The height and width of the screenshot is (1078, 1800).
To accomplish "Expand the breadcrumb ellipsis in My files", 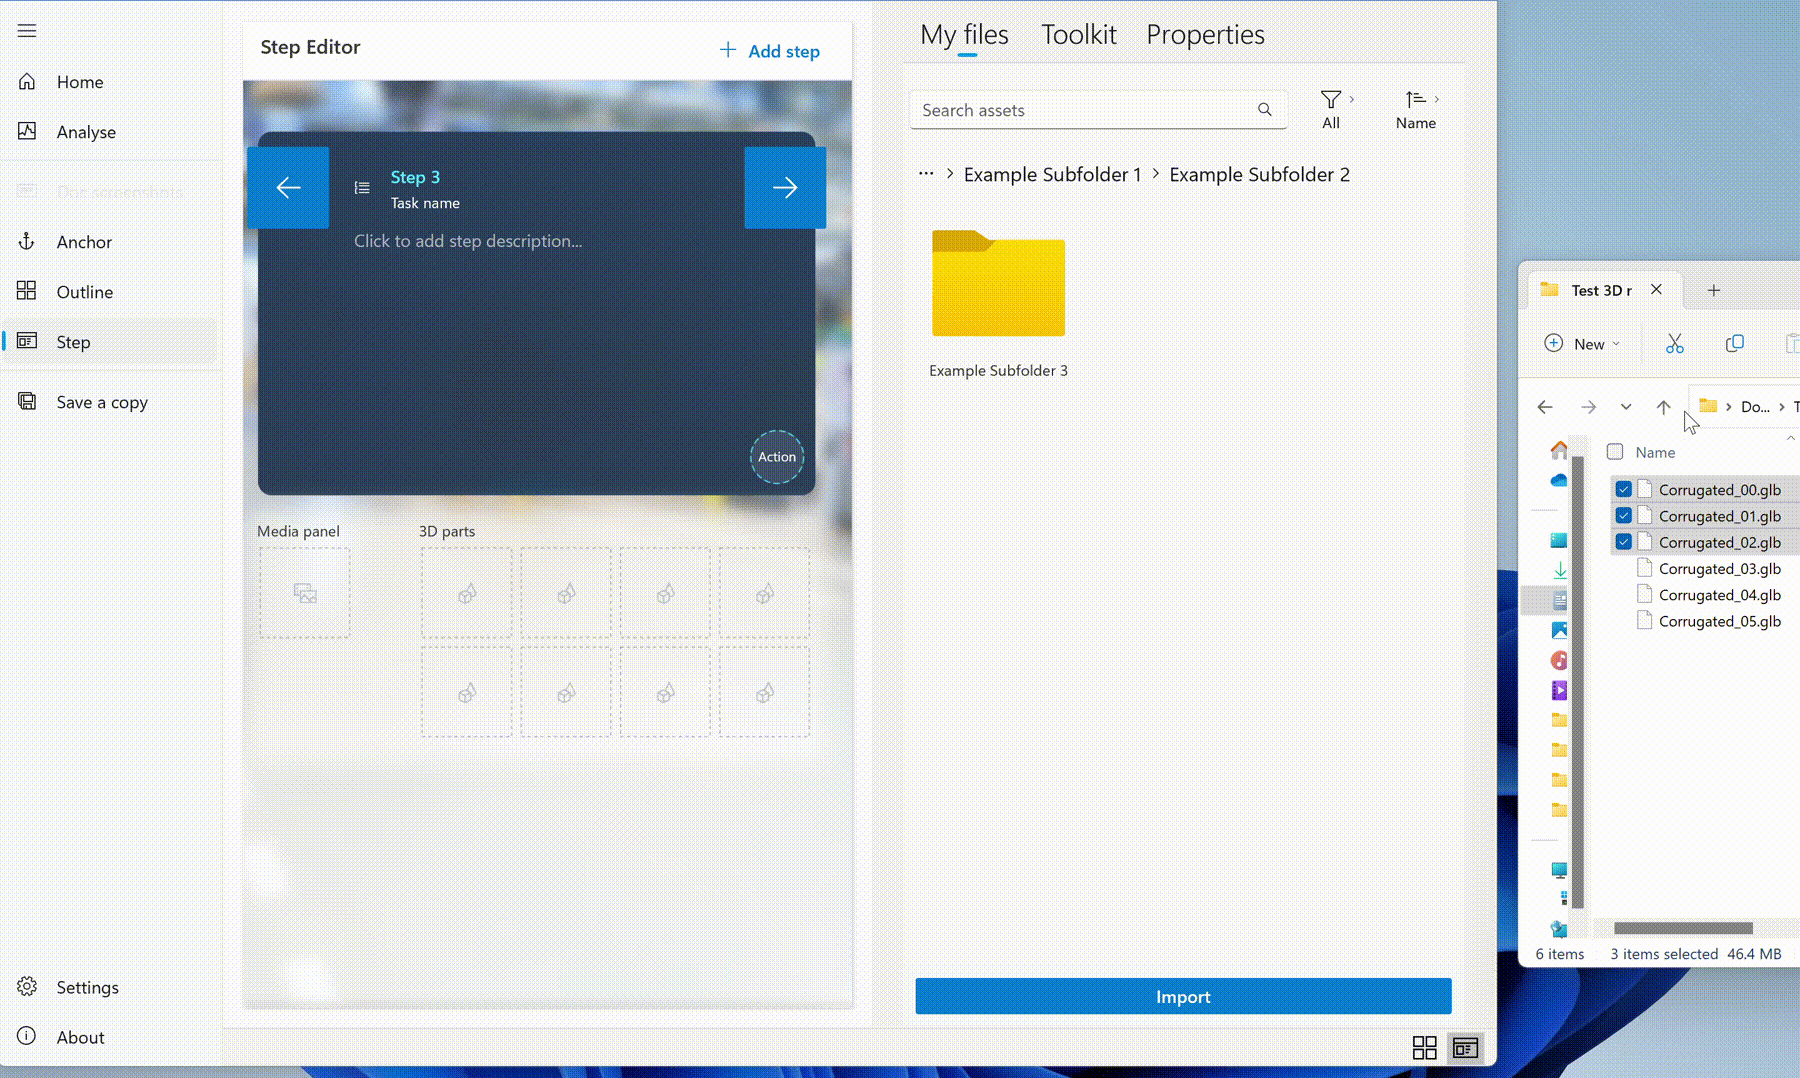I will (x=926, y=174).
